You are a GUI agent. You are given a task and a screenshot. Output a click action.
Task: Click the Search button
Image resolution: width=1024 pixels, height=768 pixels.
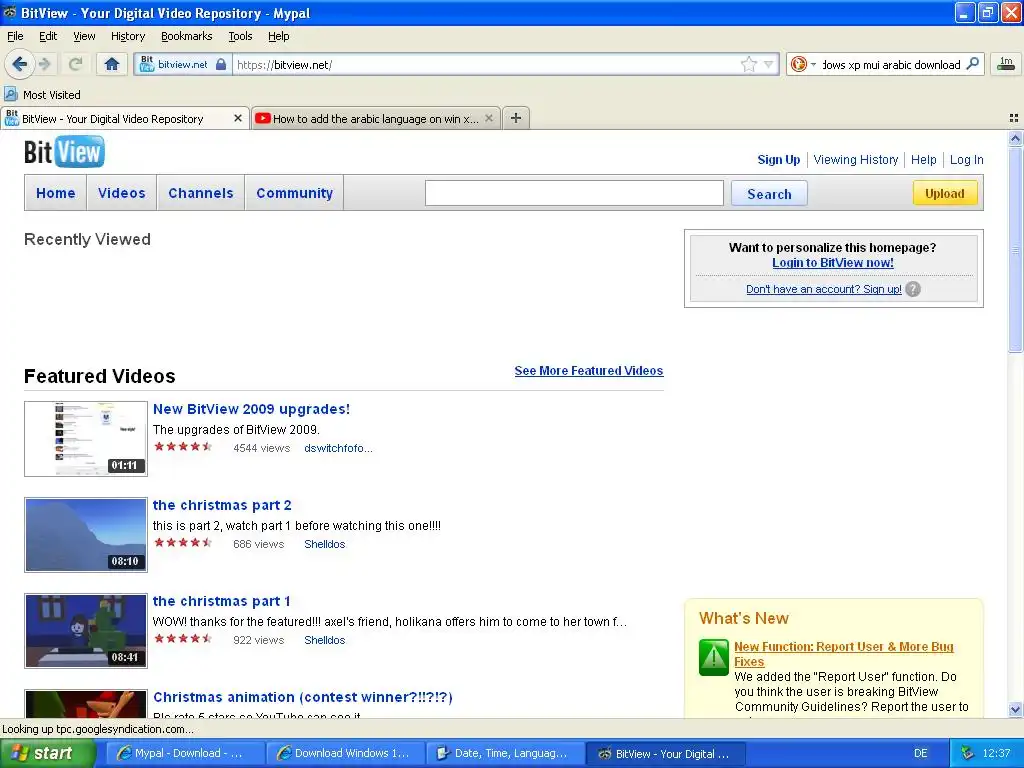(x=769, y=194)
